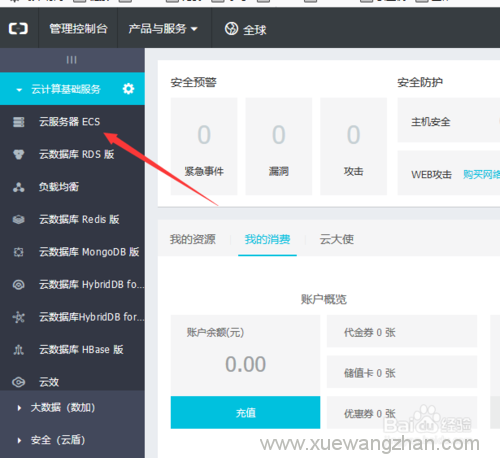This screenshot has height=458, width=500.
Task: Click the WEB攻击 label
Action: pos(431,174)
